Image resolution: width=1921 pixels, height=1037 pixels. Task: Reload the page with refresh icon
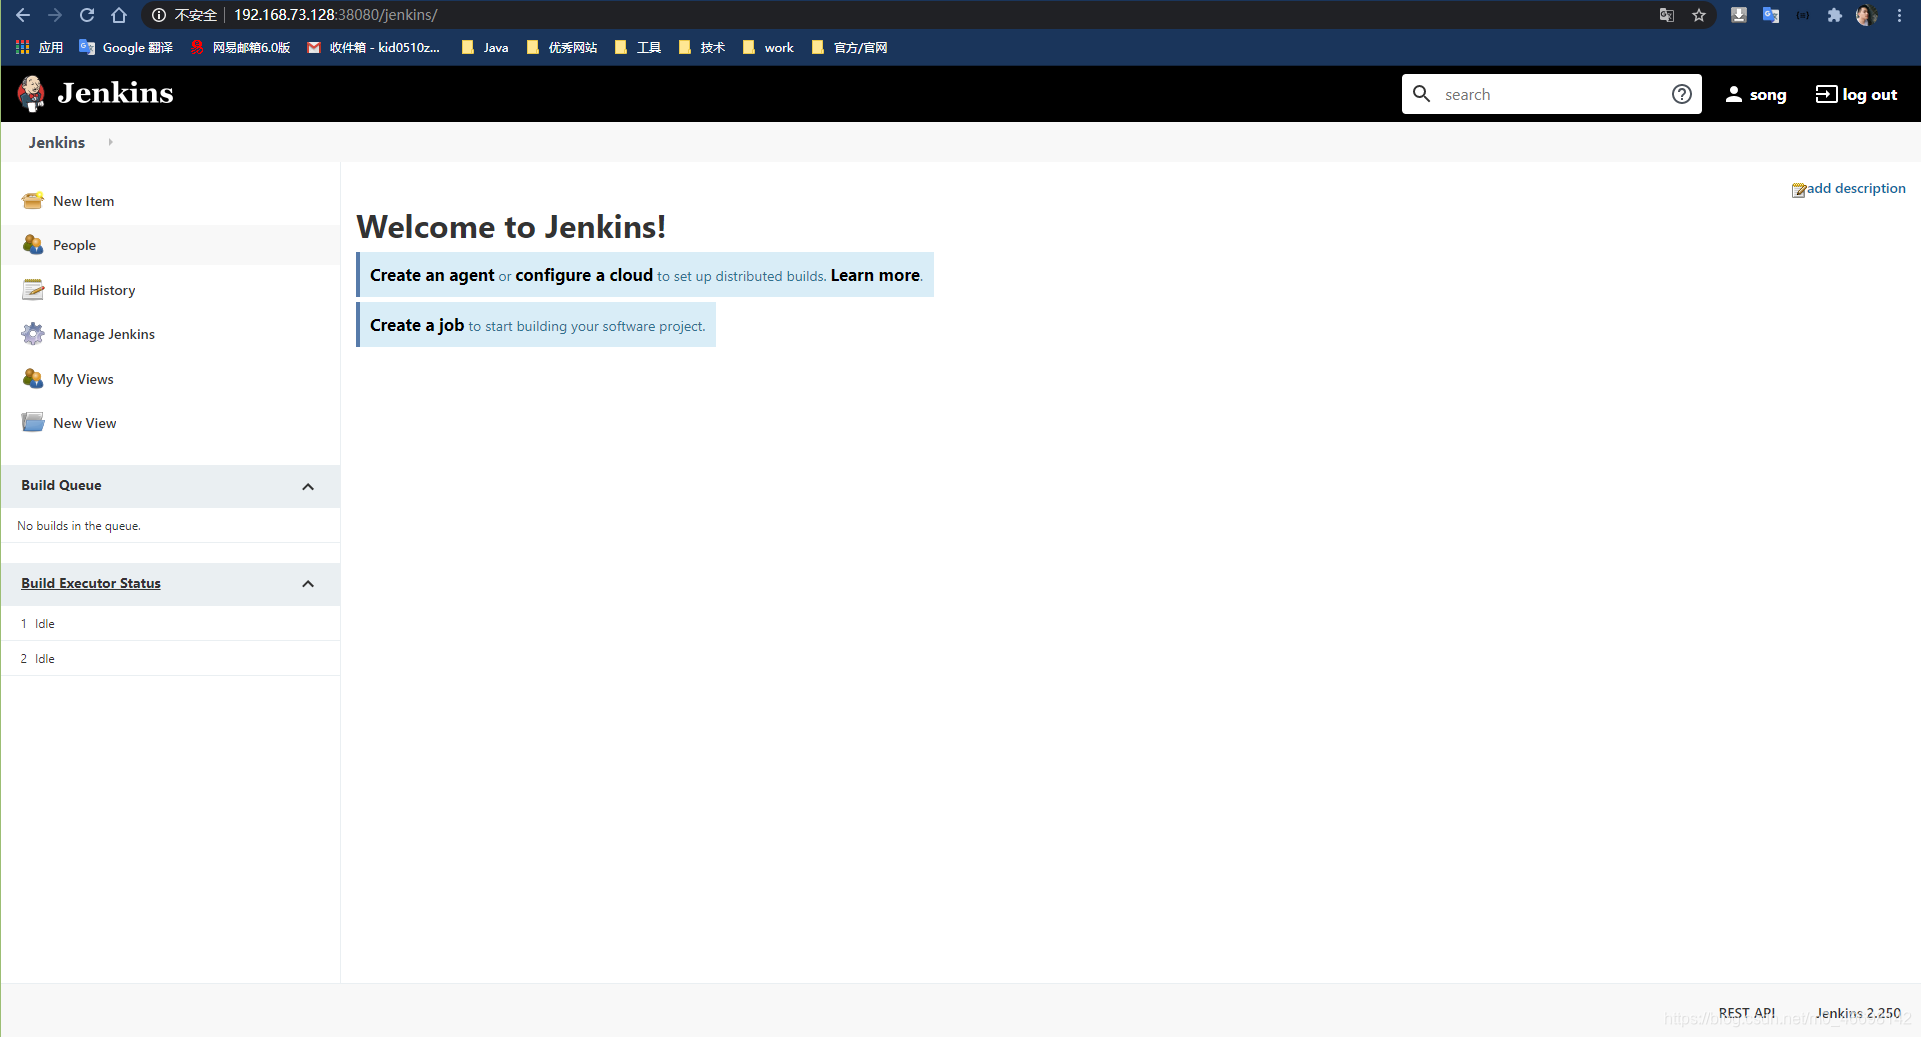[x=87, y=15]
